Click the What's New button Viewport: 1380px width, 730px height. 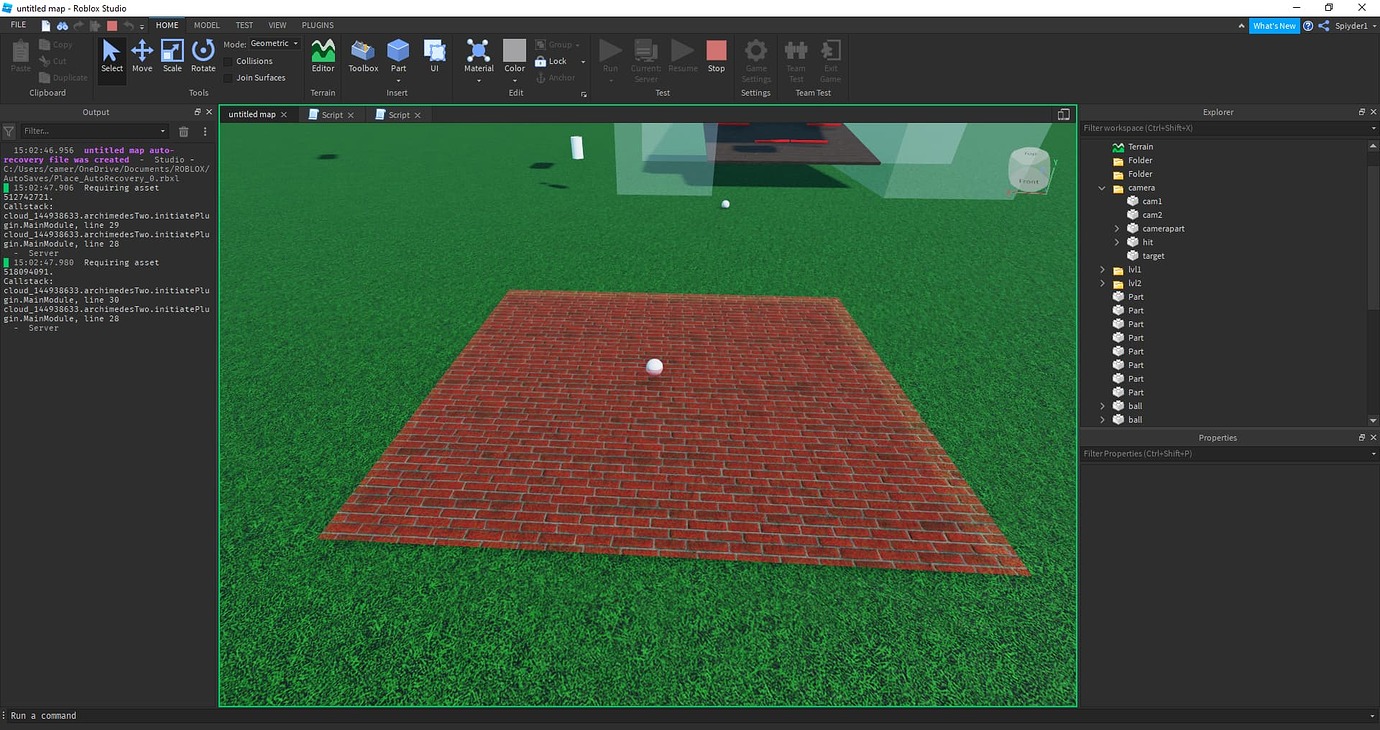click(1273, 25)
